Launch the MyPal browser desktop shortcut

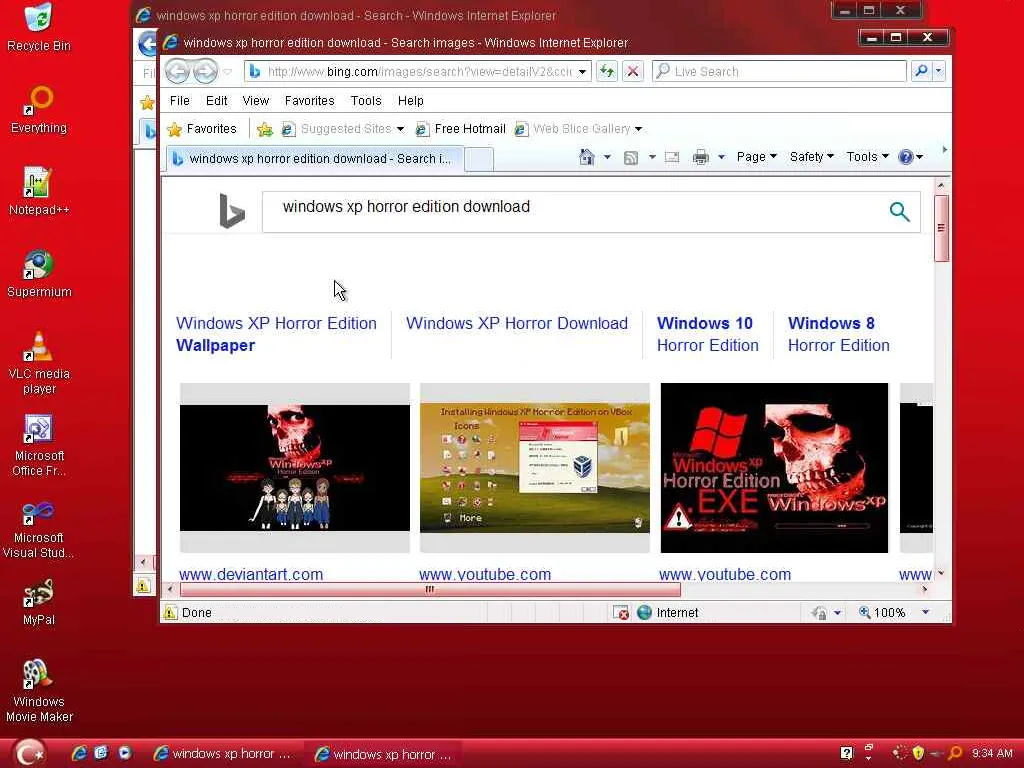coord(39,602)
